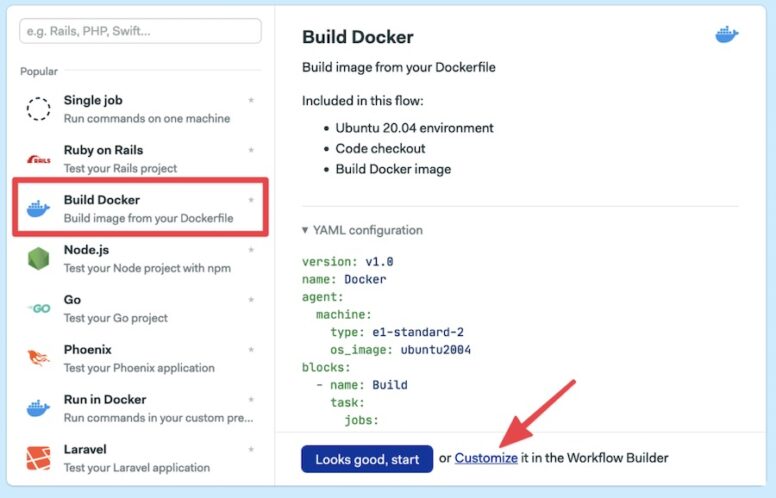Screen dimensions: 776x498
Task: Click the Build Docker whale icon in list
Action: [38, 209]
